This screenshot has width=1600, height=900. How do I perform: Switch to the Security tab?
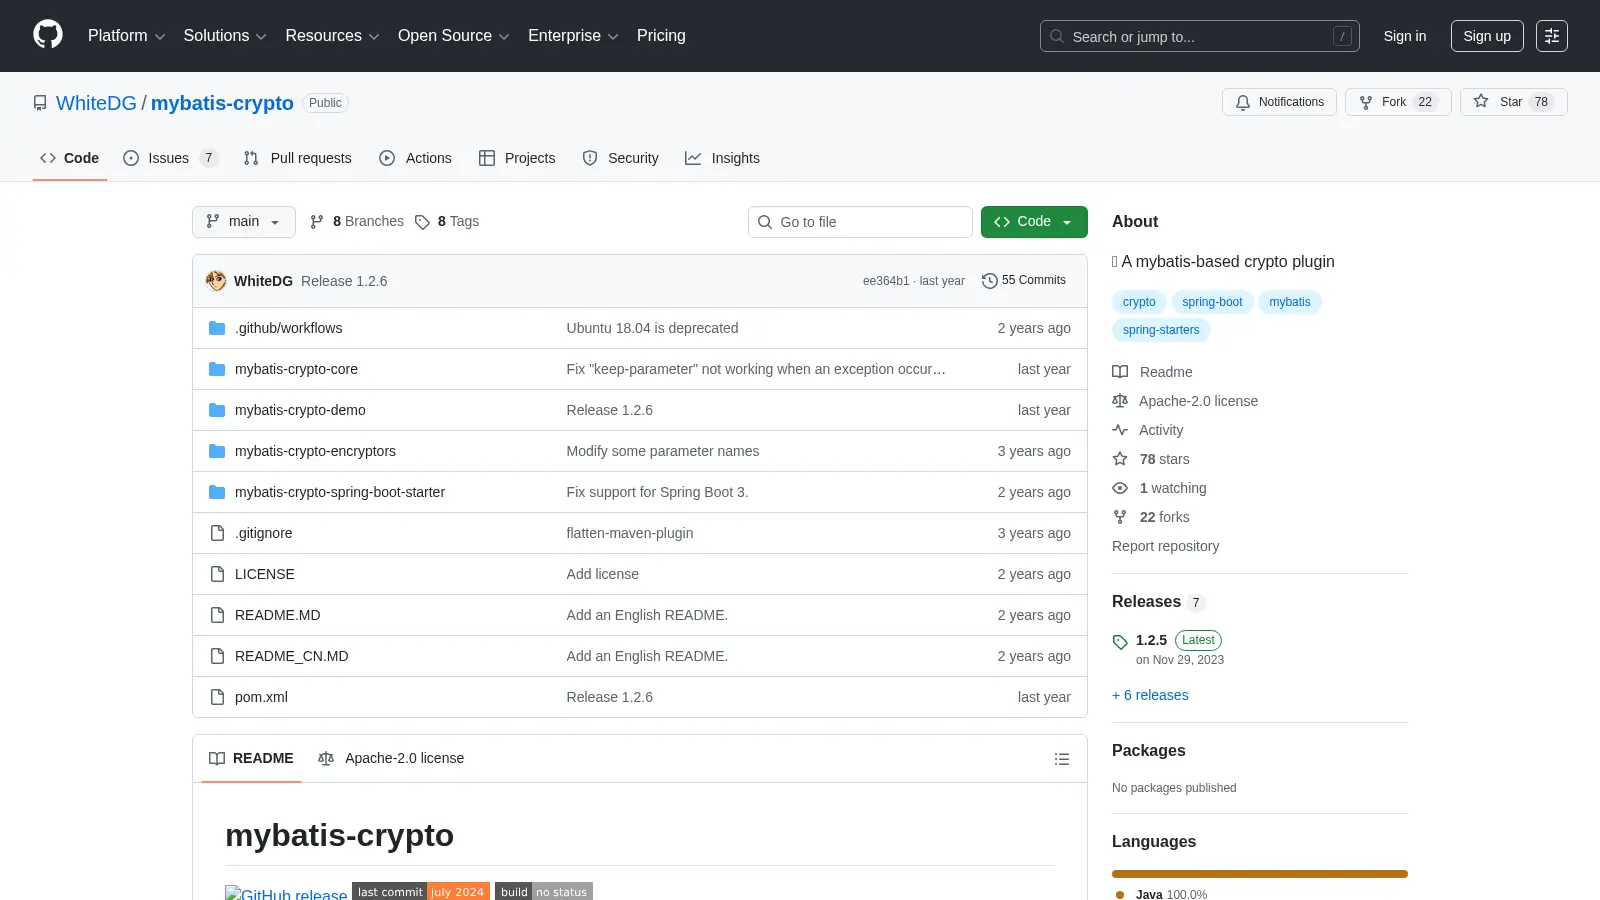click(x=621, y=158)
